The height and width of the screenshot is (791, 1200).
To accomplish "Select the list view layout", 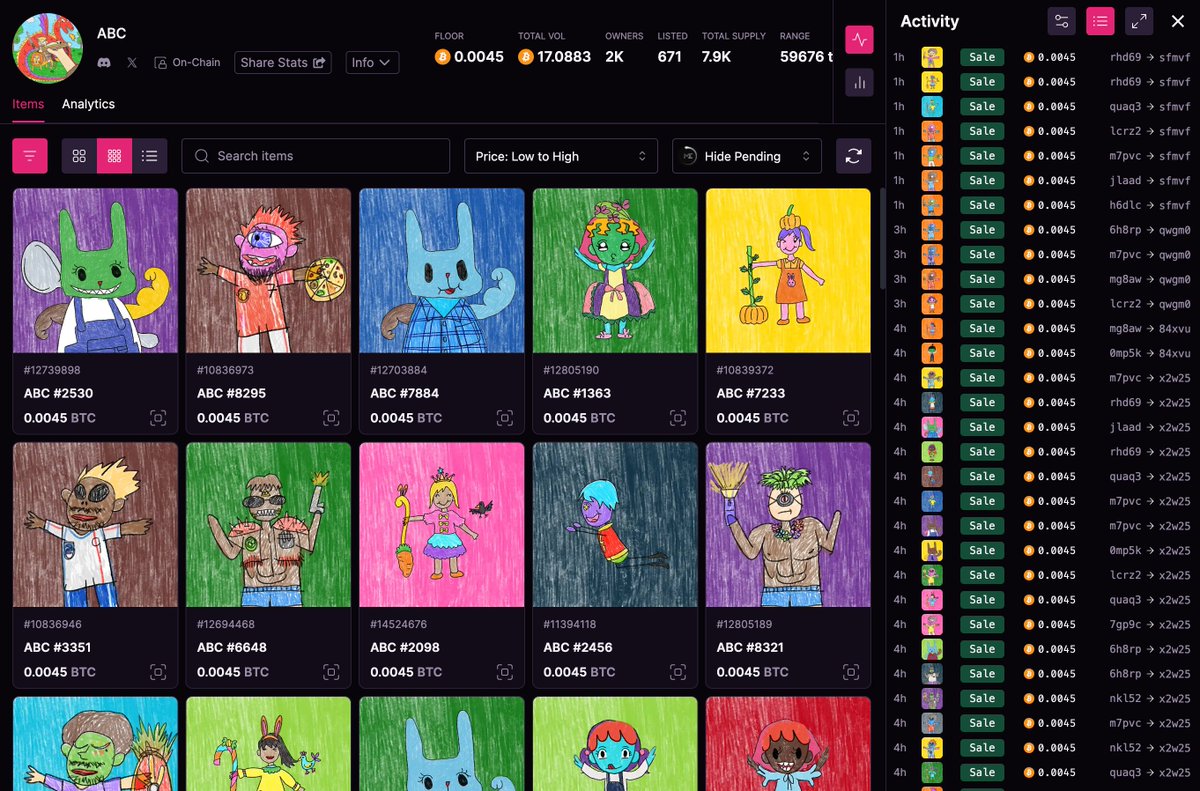I will point(149,156).
